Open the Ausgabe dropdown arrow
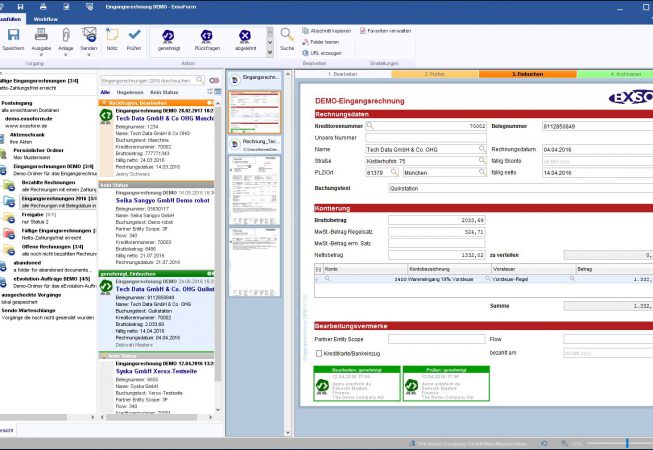 pyautogui.click(x=41, y=55)
